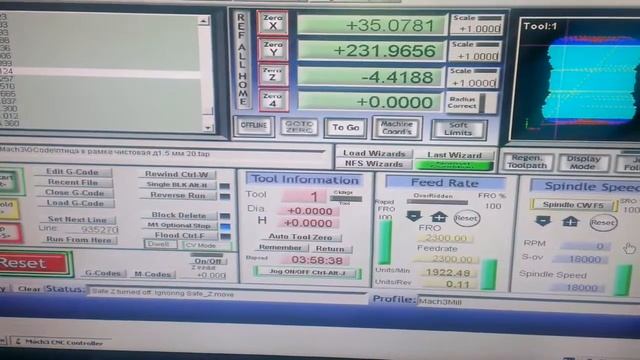
Task: Reset the spindle speed override
Action: [603, 223]
